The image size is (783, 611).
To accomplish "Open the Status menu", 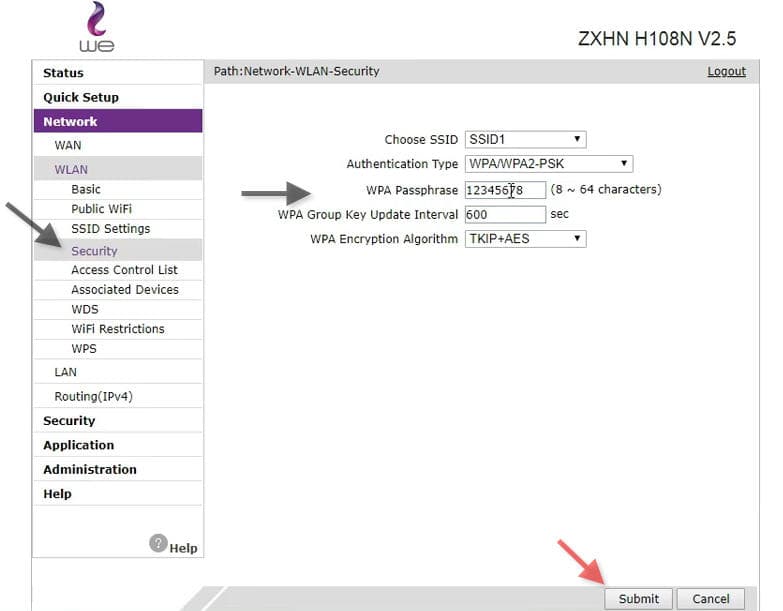I will pos(118,73).
